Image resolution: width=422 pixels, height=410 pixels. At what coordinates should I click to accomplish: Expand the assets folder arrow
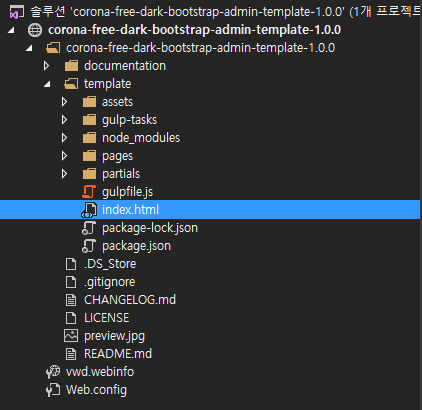click(x=65, y=102)
